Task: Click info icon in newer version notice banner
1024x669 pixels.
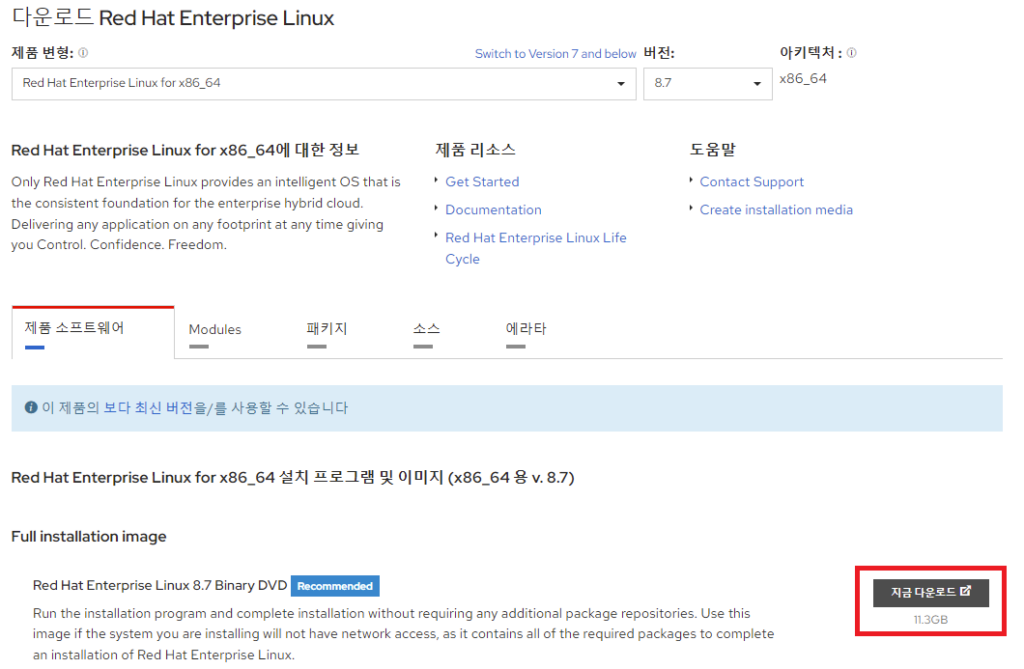Action: tap(31, 407)
